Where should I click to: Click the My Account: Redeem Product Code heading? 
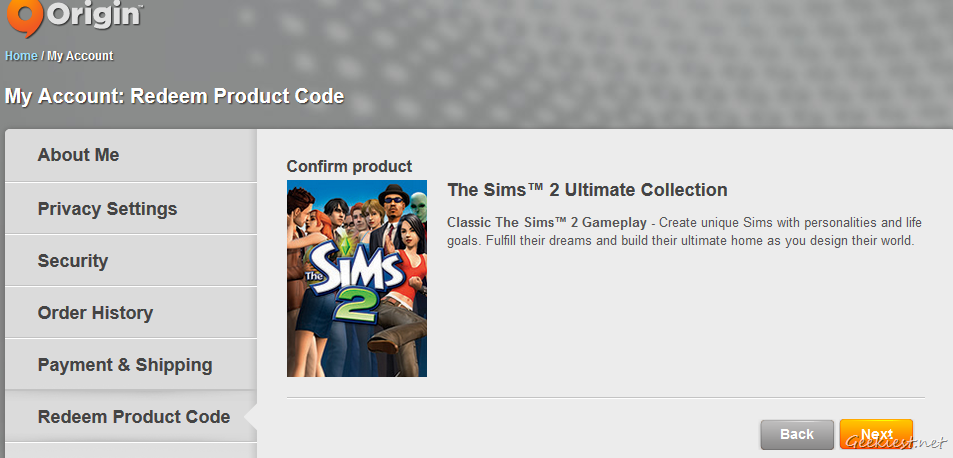tap(175, 97)
